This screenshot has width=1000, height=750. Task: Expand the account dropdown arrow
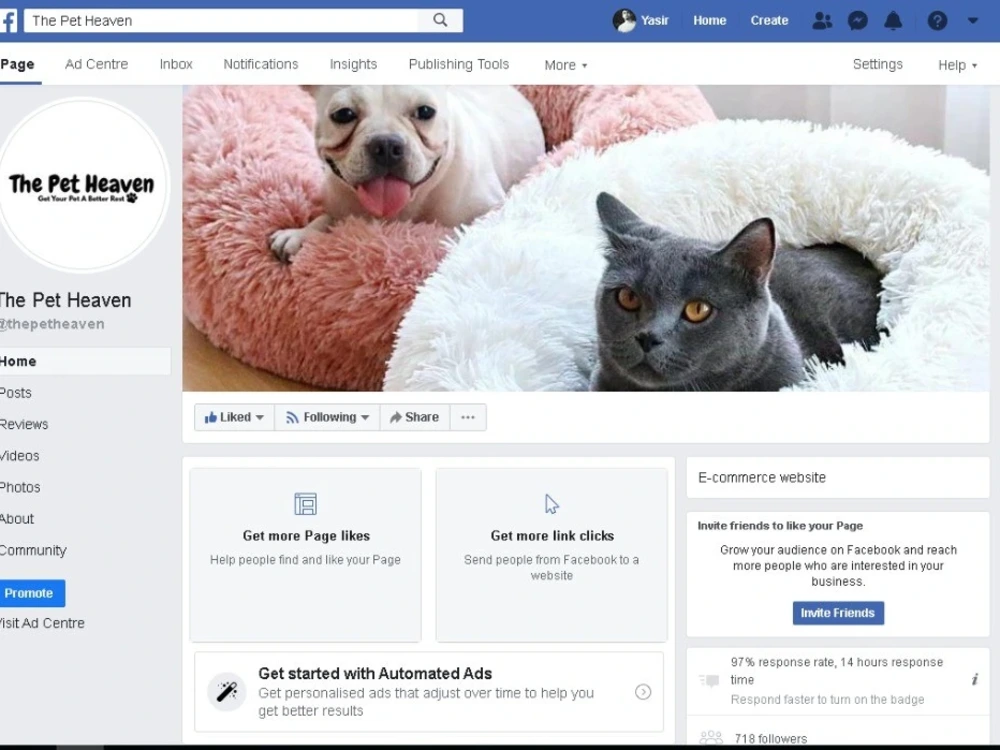[973, 20]
